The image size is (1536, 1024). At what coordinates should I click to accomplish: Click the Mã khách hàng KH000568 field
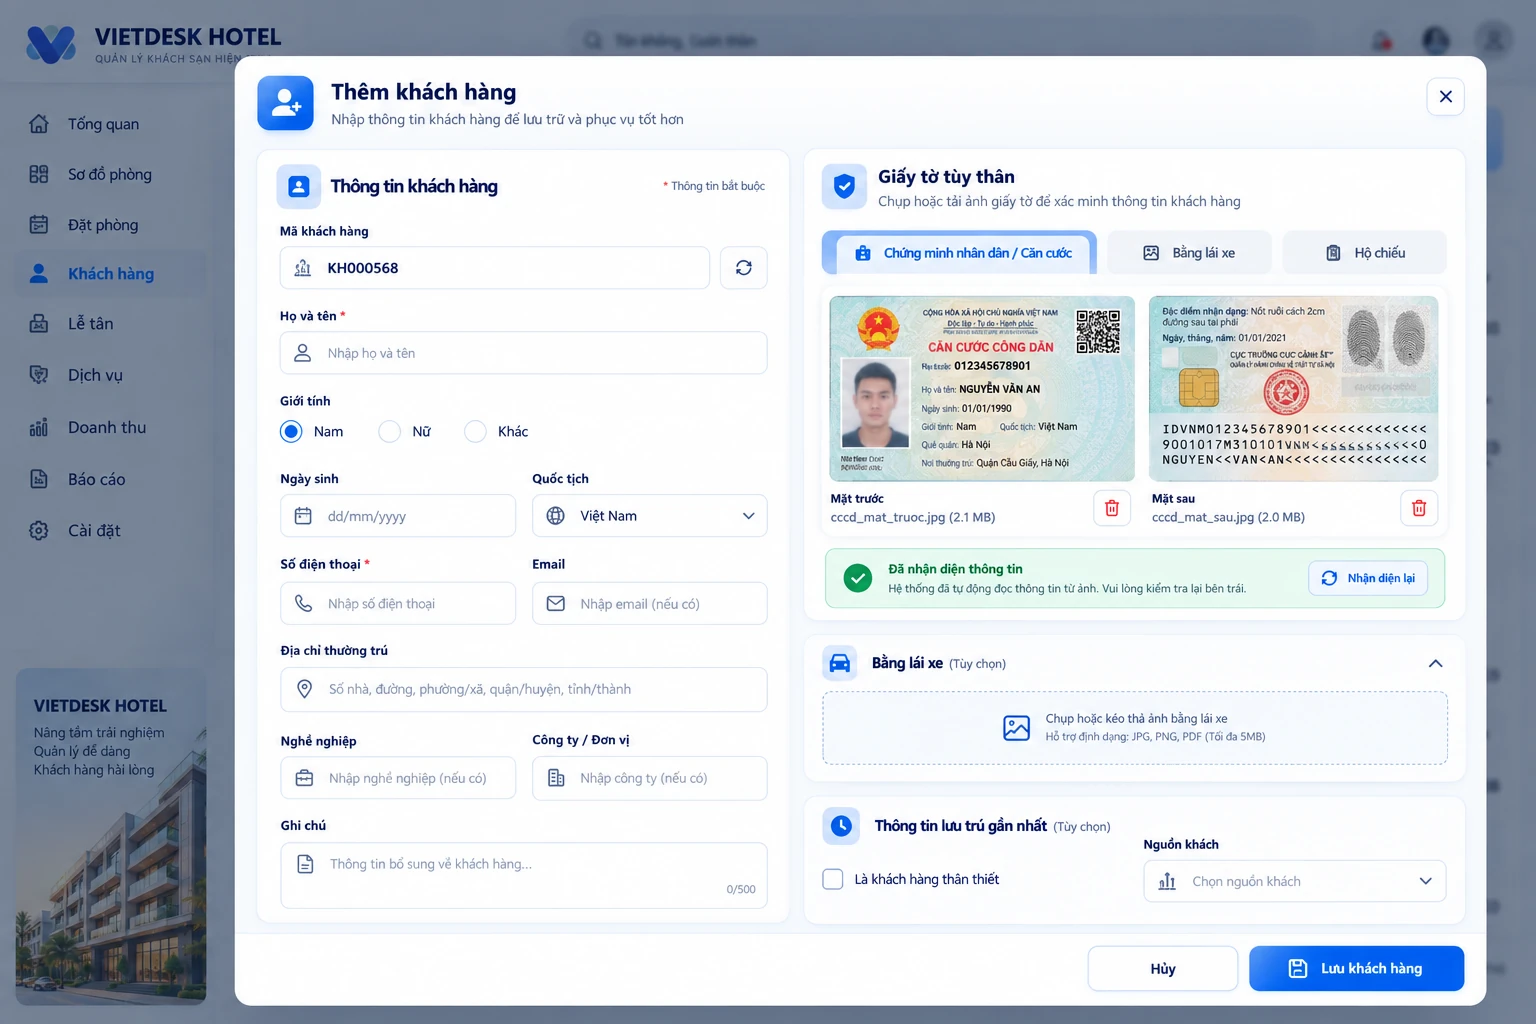point(495,268)
